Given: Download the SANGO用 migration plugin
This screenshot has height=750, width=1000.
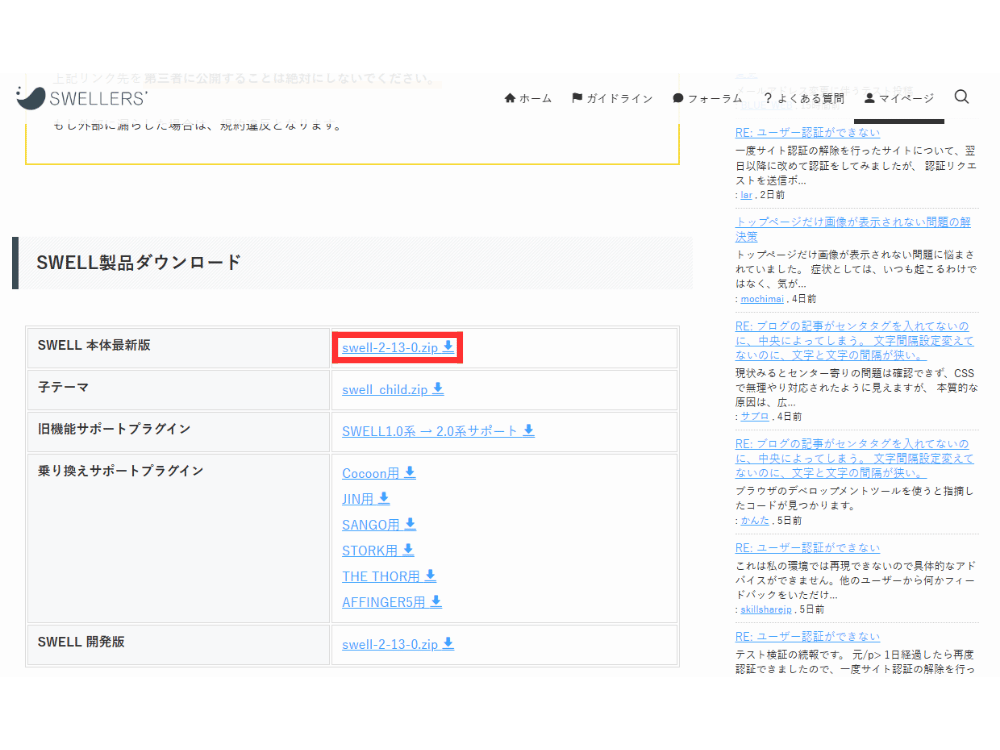Looking at the screenshot, I should [379, 525].
